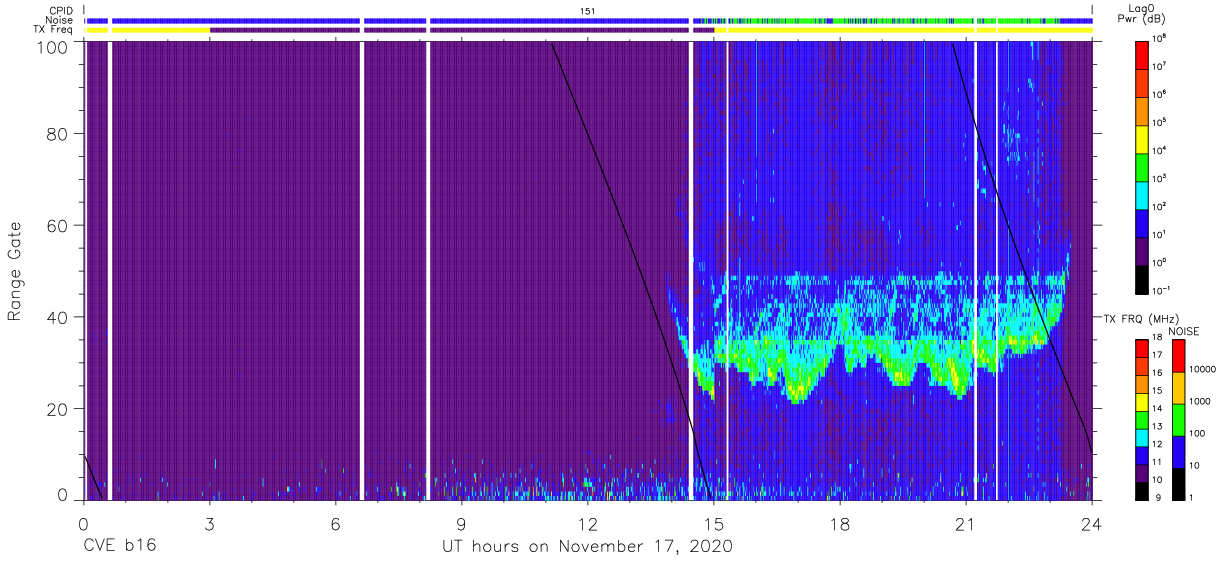Select the yellow segment in Lag0 power colorbar
The height and width of the screenshot is (567, 1228).
(x=1144, y=137)
